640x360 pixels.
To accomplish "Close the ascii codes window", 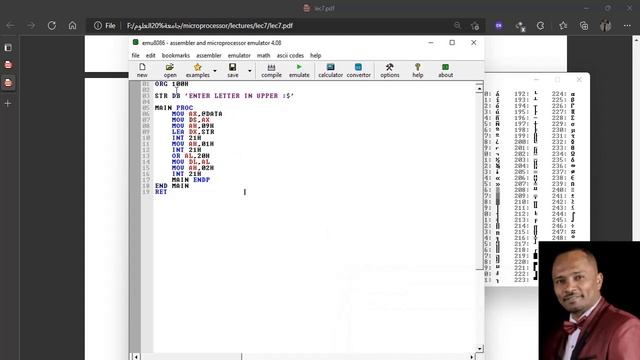I will click(x=579, y=79).
